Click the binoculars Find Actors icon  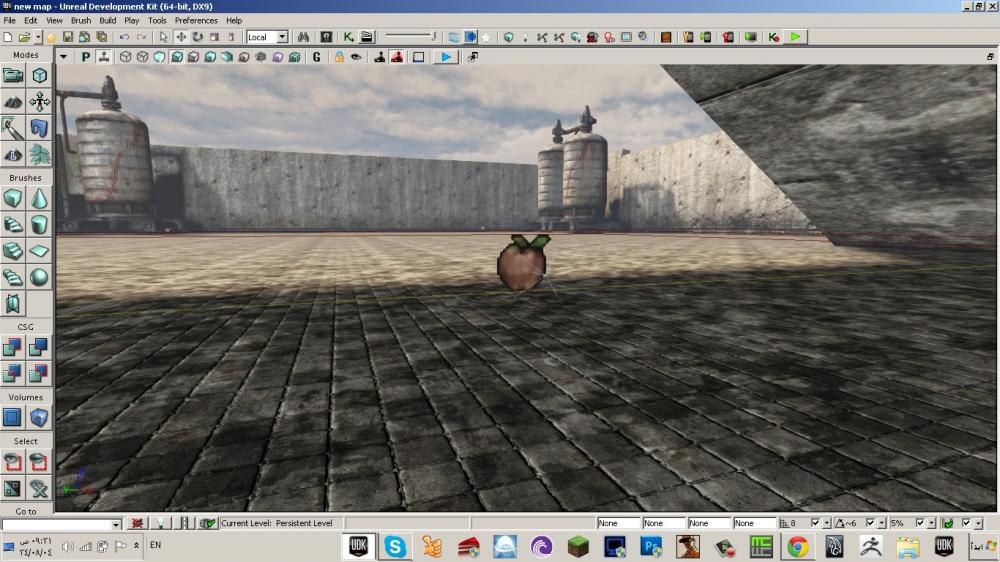point(304,37)
